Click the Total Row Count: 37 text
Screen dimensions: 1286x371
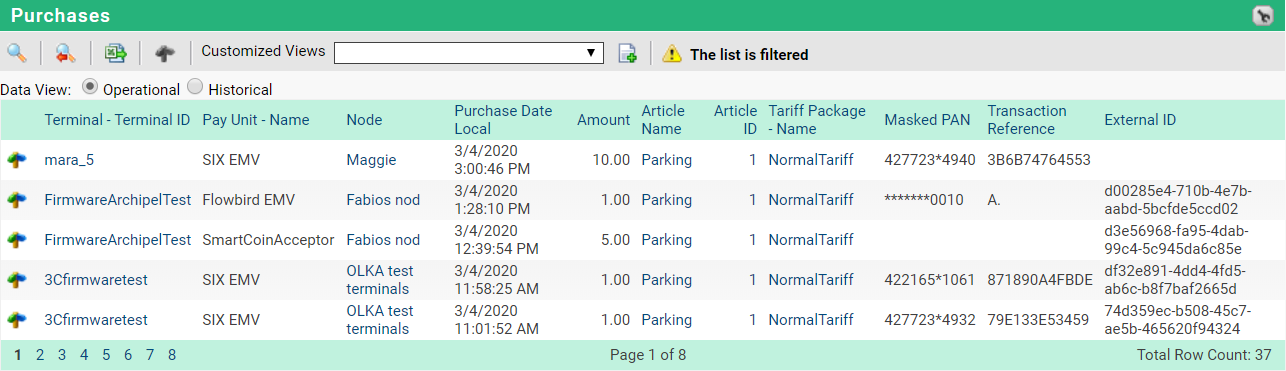pos(1204,355)
